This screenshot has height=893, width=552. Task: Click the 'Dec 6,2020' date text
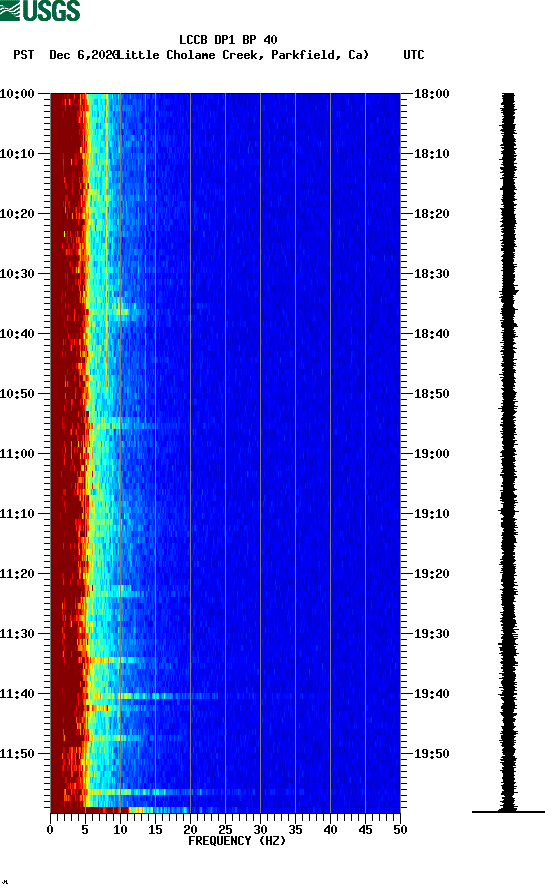[84, 55]
